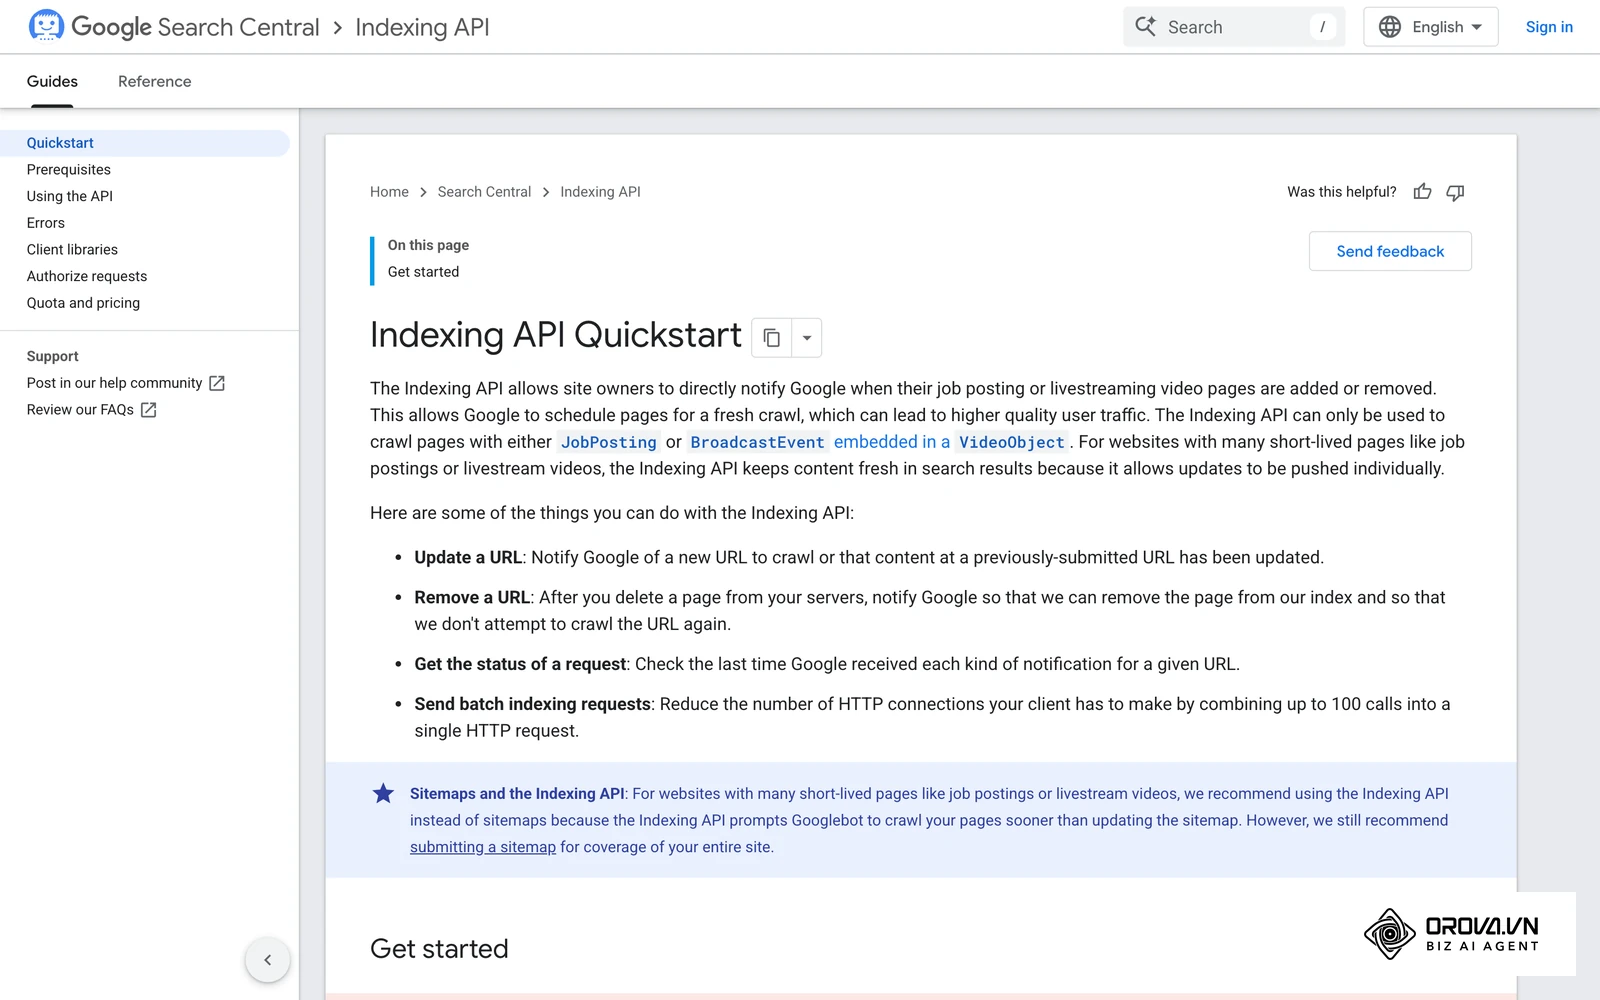This screenshot has width=1600, height=1000.
Task: Click external link icon beside help community
Action: click(x=217, y=383)
